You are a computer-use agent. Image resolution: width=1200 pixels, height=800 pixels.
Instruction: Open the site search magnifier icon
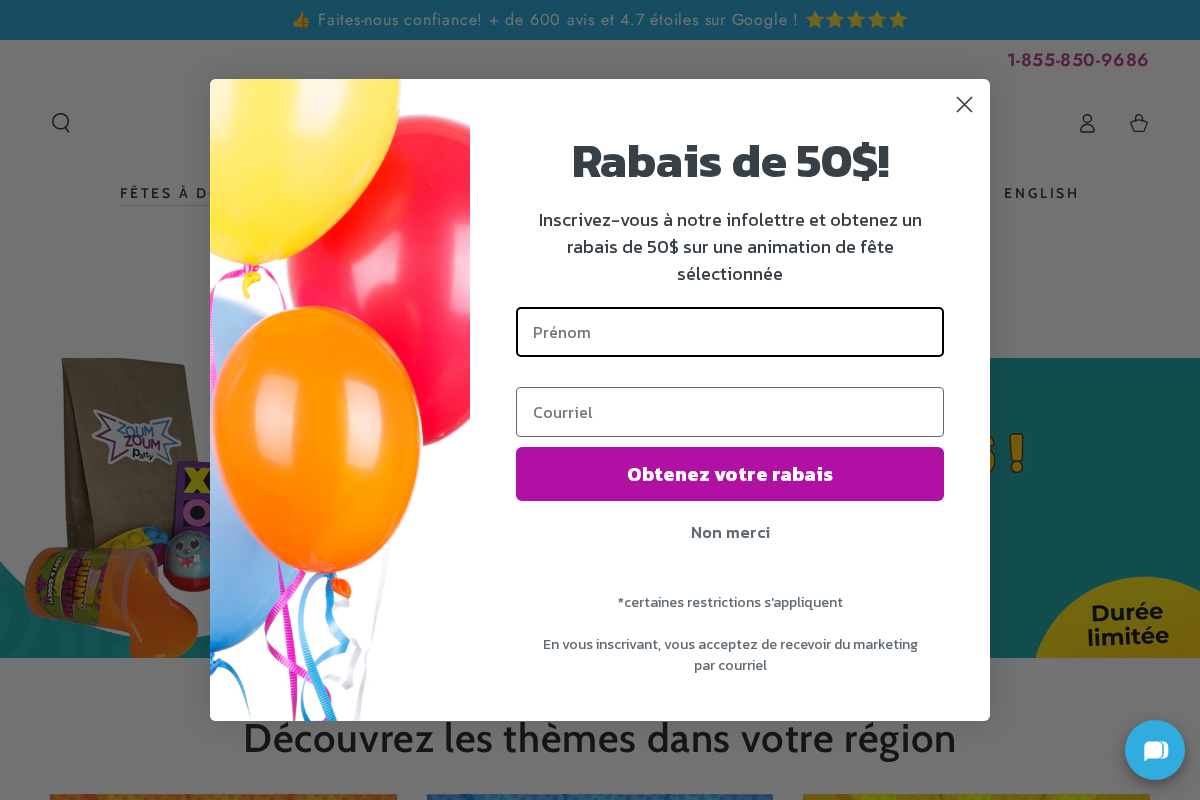tap(61, 122)
